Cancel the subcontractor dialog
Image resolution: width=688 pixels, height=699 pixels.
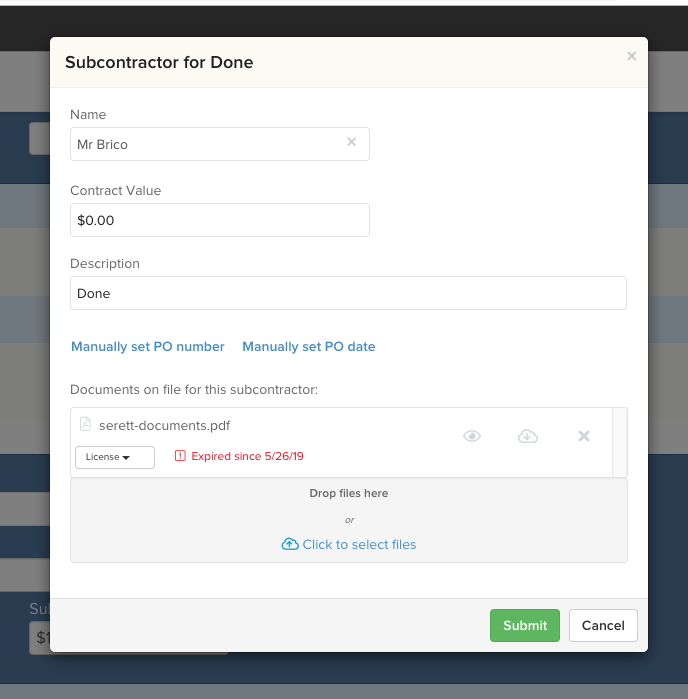coord(603,625)
